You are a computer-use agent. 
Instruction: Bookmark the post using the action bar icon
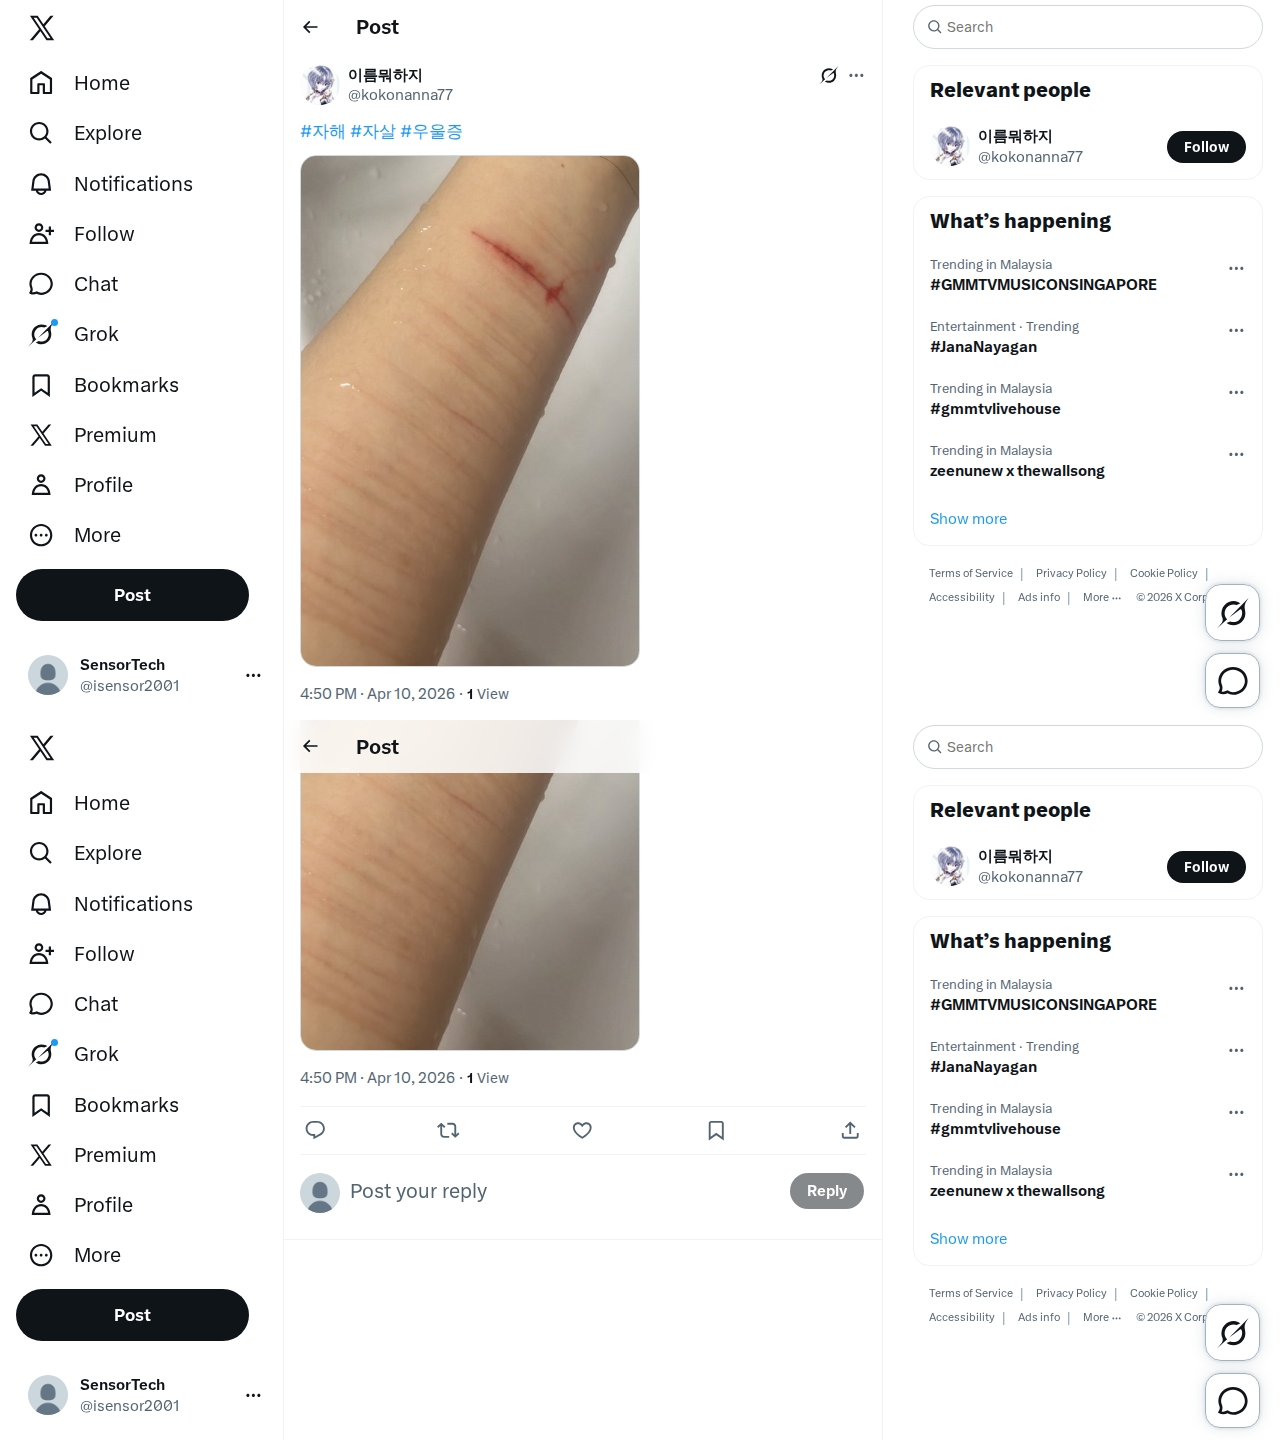pyautogui.click(x=716, y=1130)
